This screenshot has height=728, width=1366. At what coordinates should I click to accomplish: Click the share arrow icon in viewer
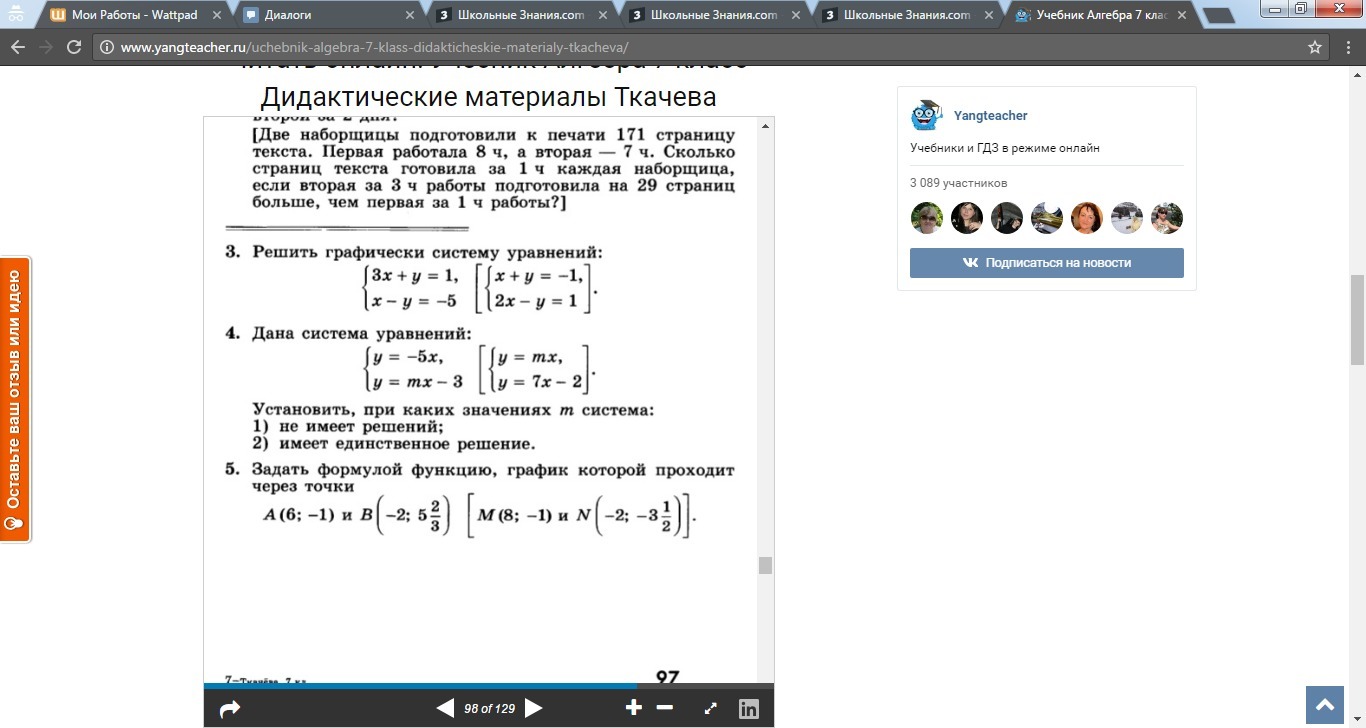coord(229,709)
